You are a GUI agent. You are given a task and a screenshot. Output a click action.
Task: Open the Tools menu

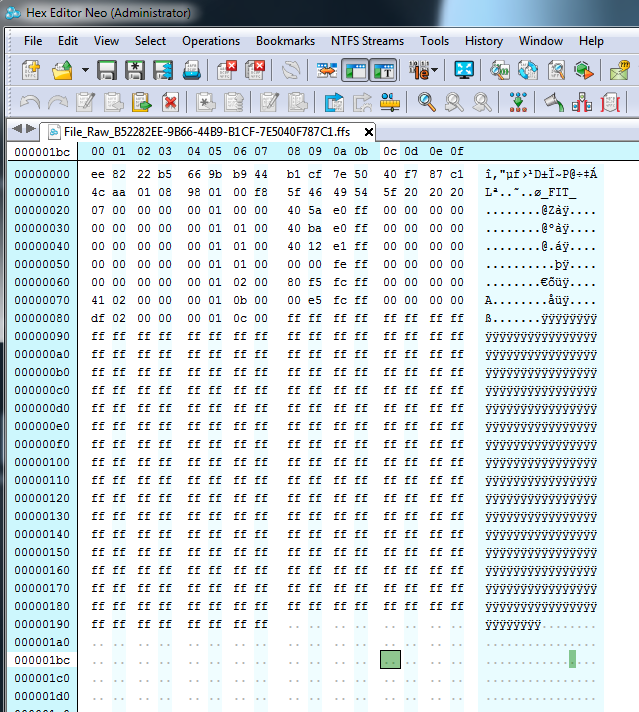[434, 41]
